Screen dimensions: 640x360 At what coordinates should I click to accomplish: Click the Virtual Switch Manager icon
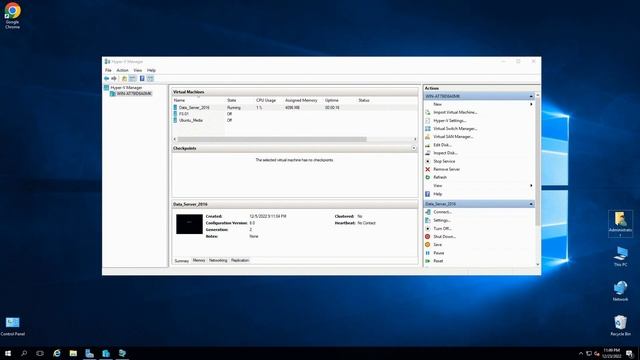[x=428, y=129]
